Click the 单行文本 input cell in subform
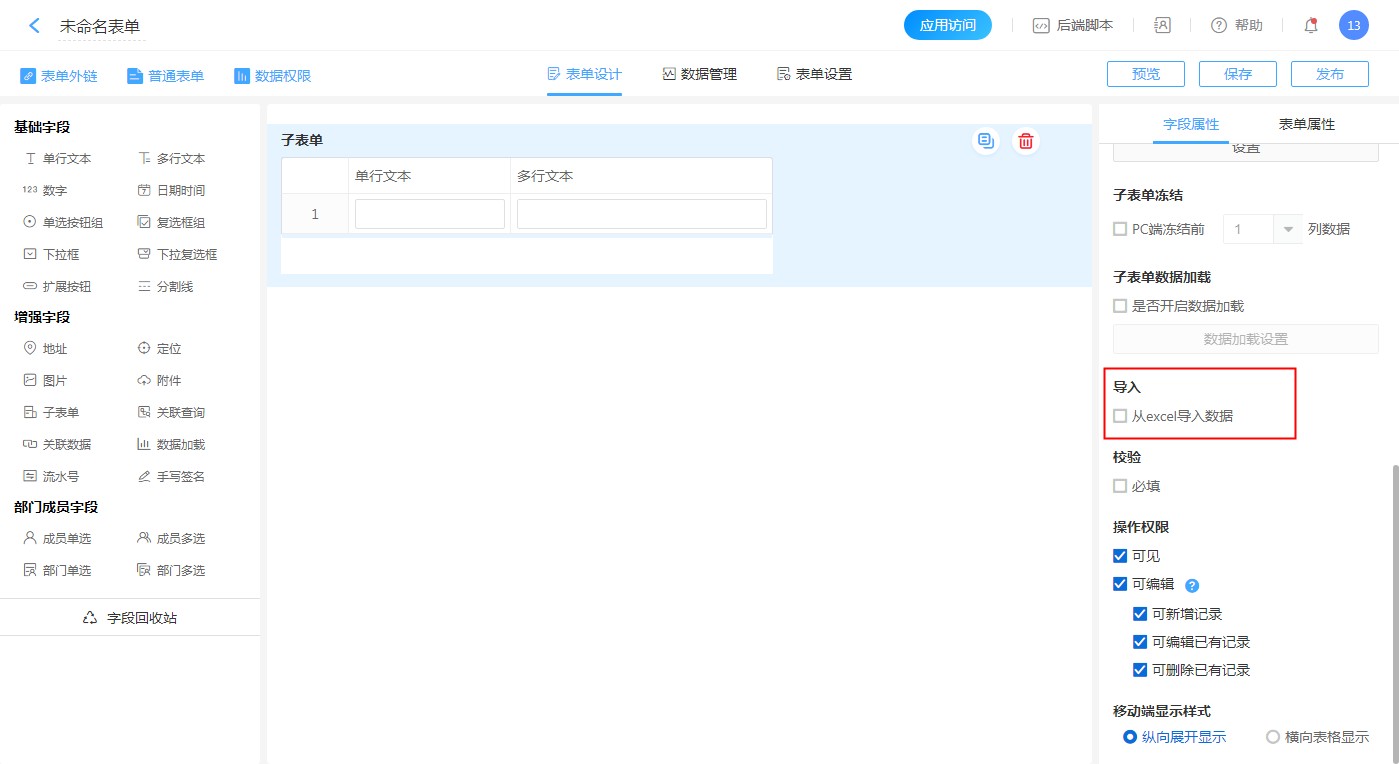 pos(429,214)
